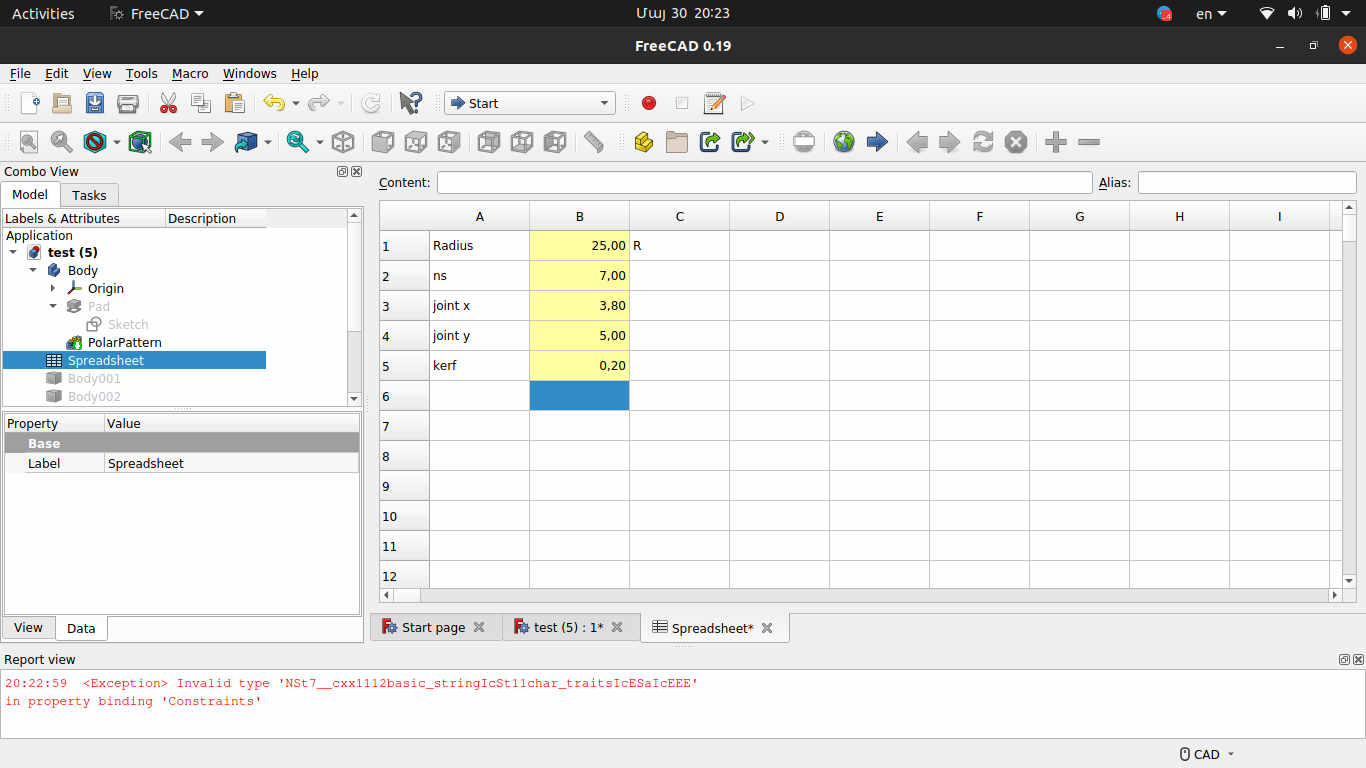Create a new Part with the yellow icon
This screenshot has height=768, width=1366.
(644, 142)
